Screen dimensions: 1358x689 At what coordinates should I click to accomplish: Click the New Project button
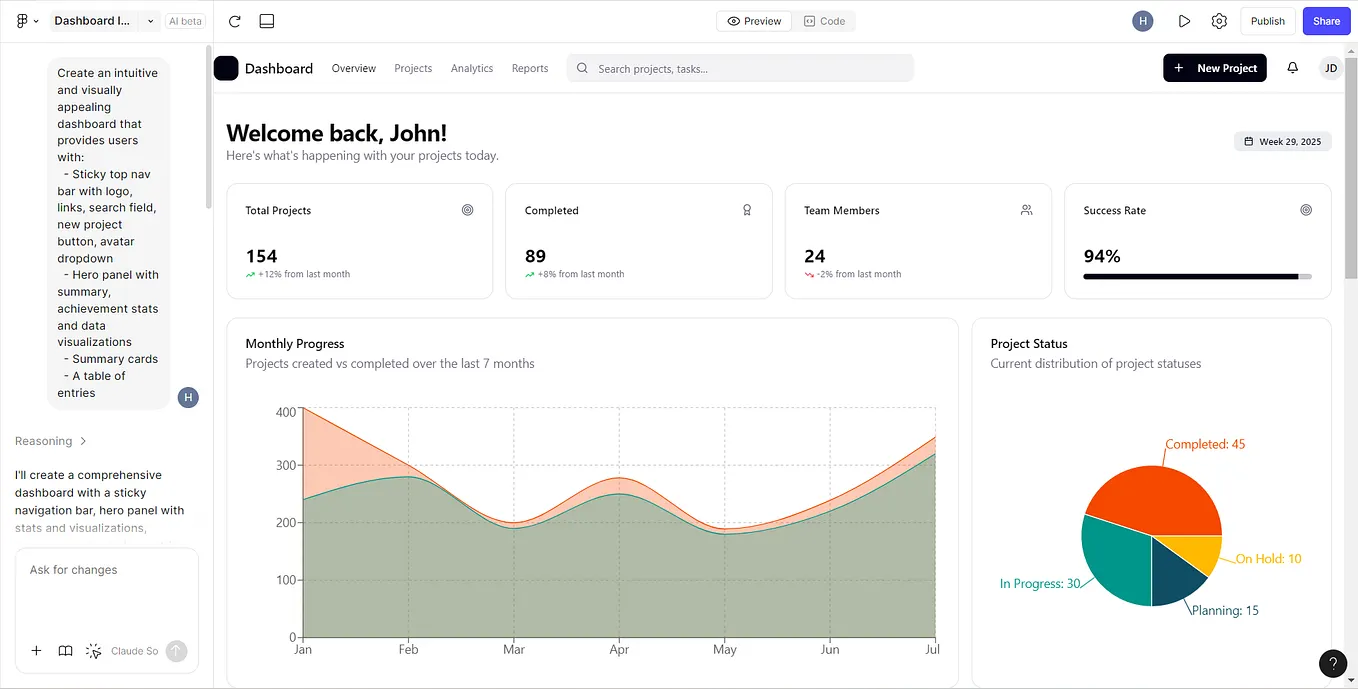pos(1214,67)
